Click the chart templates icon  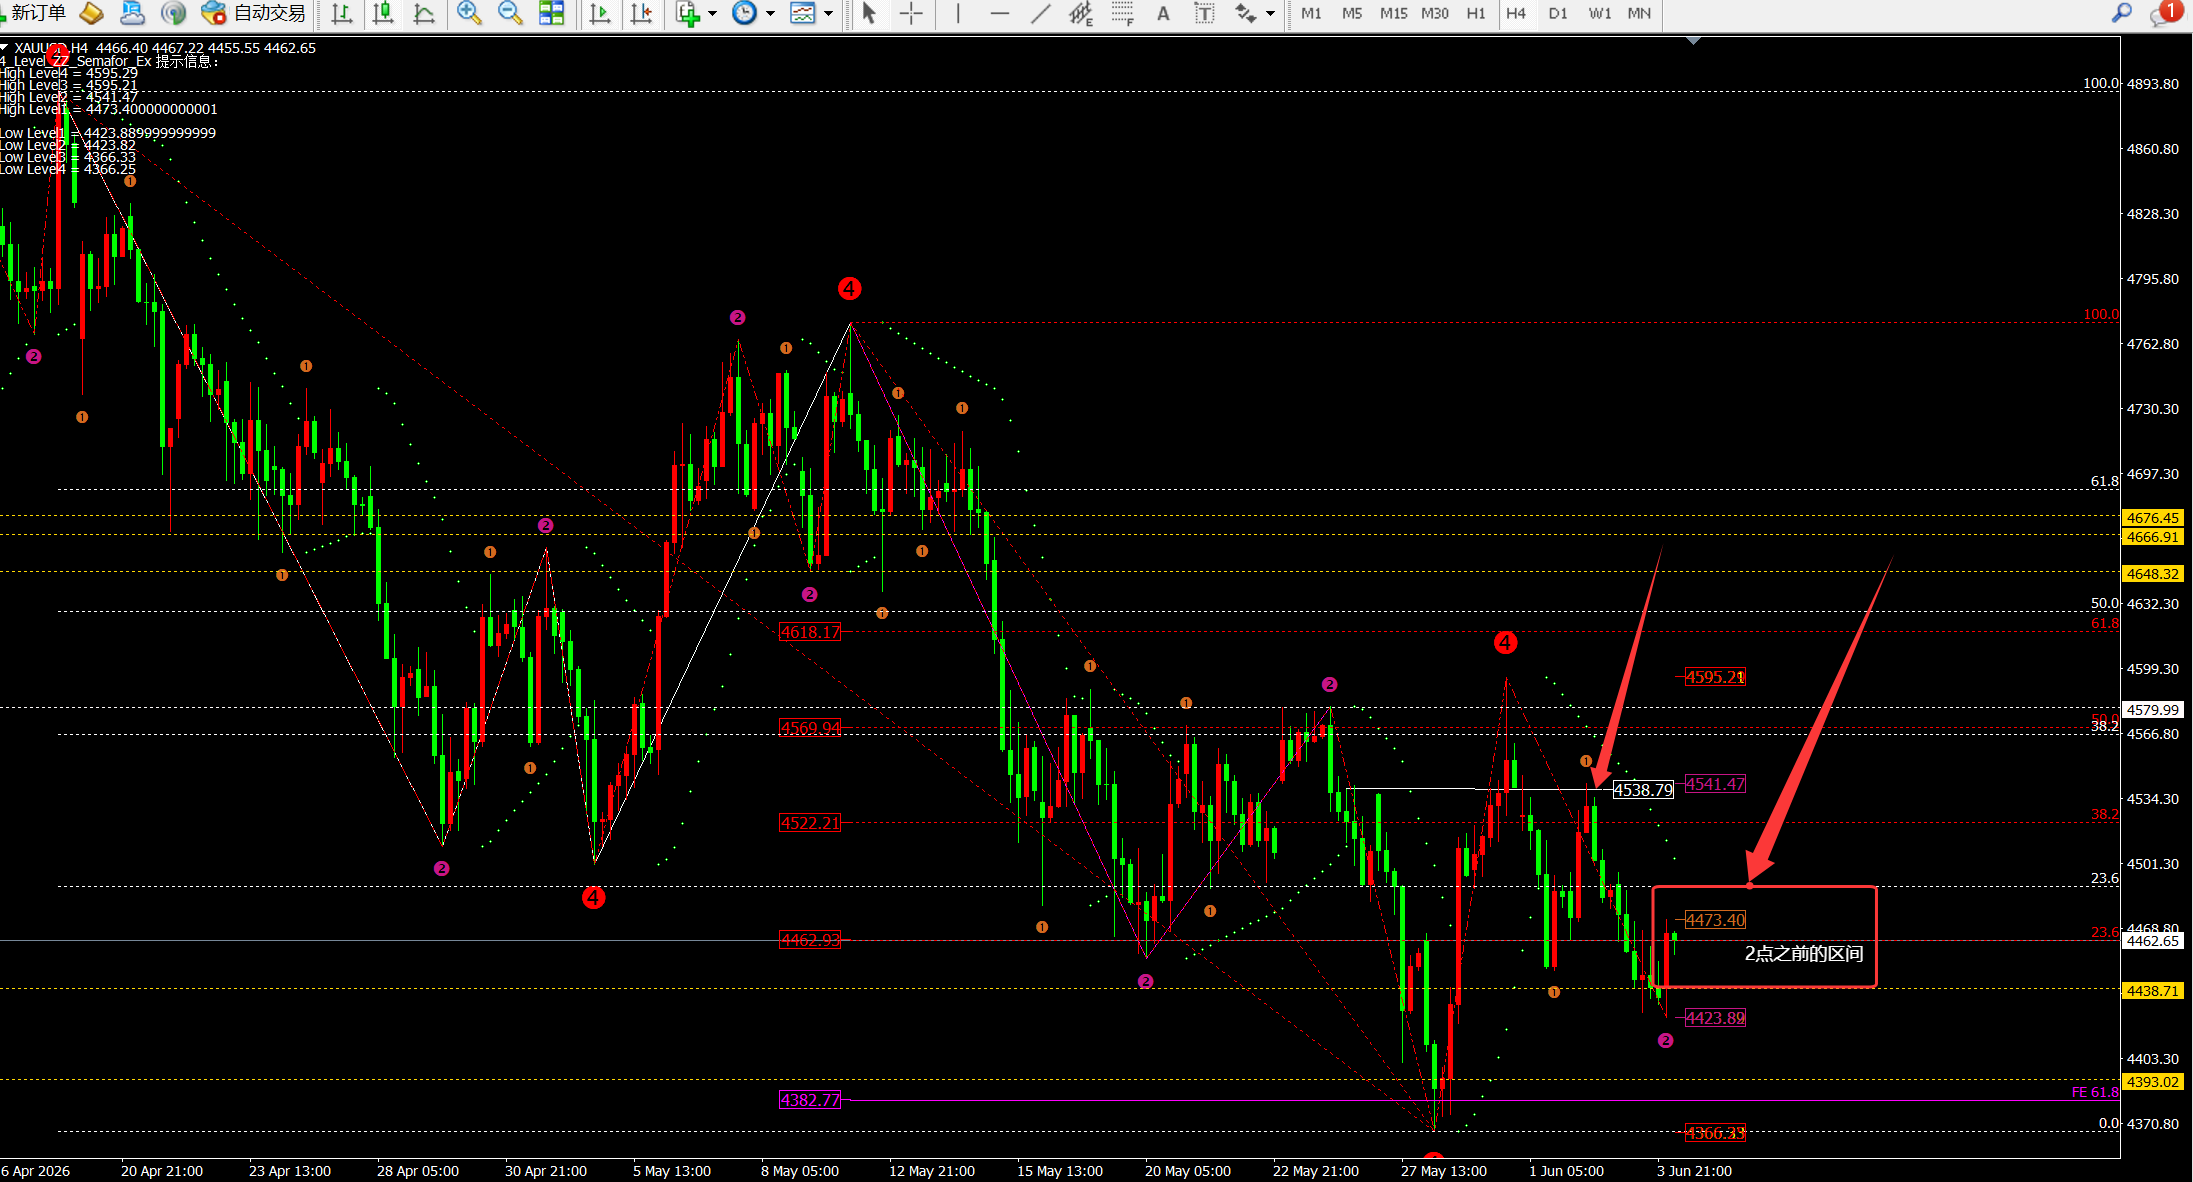pos(802,13)
